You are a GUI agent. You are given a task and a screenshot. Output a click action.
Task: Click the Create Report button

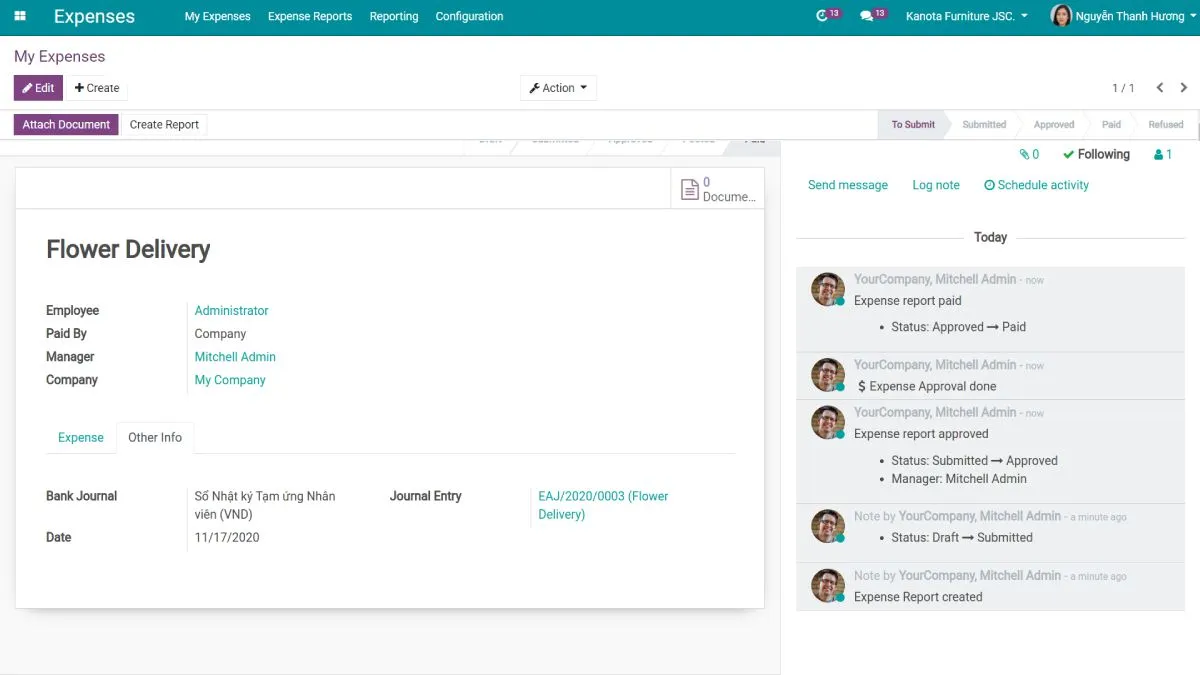164,124
